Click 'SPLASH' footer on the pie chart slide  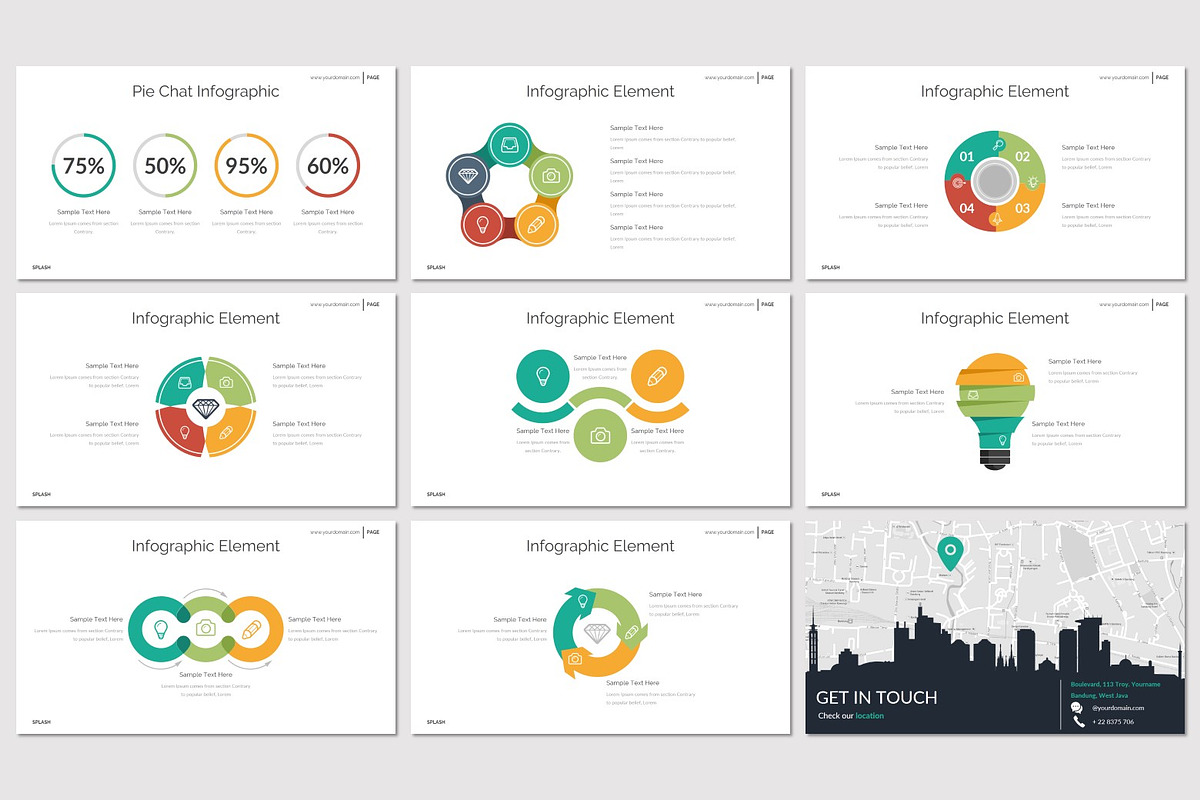tap(41, 267)
